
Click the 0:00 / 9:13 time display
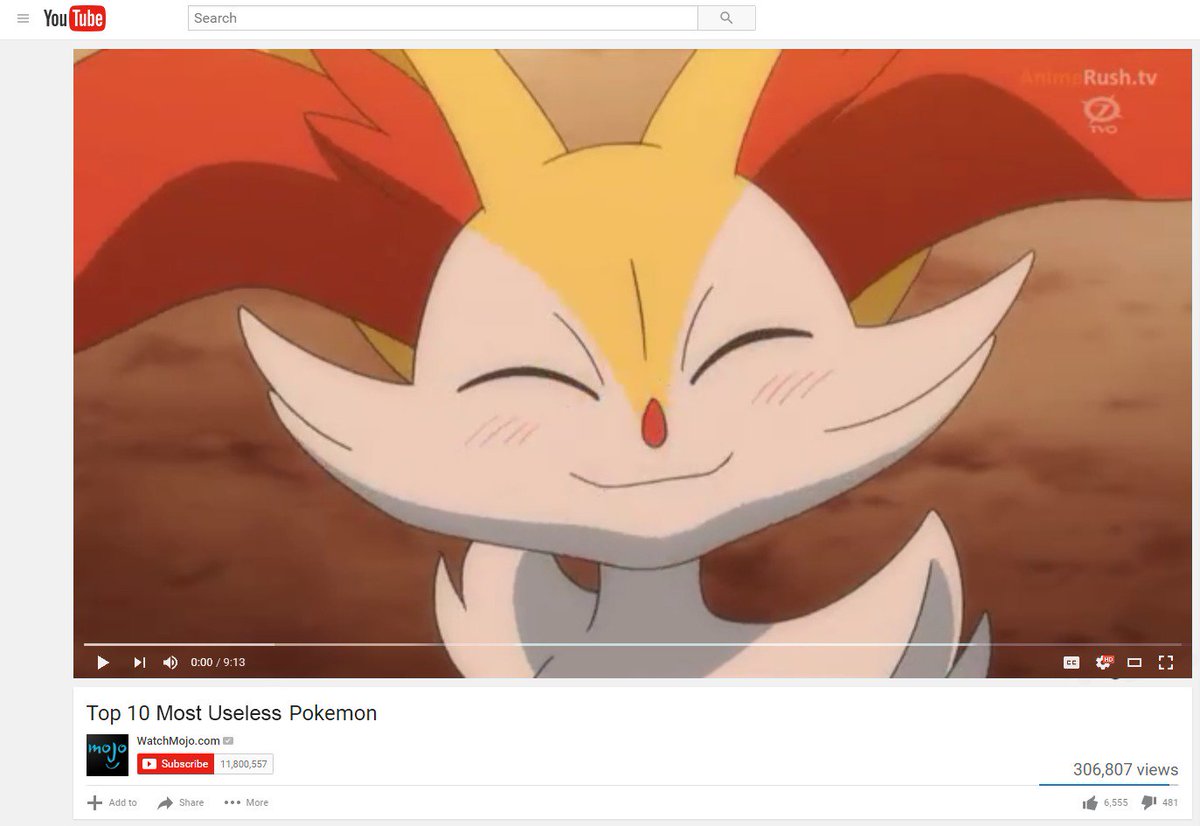coord(218,662)
